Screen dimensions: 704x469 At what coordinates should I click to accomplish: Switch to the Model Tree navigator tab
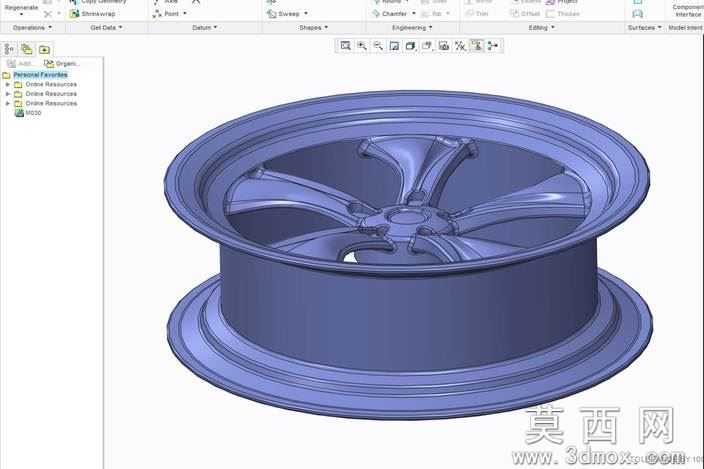9,49
